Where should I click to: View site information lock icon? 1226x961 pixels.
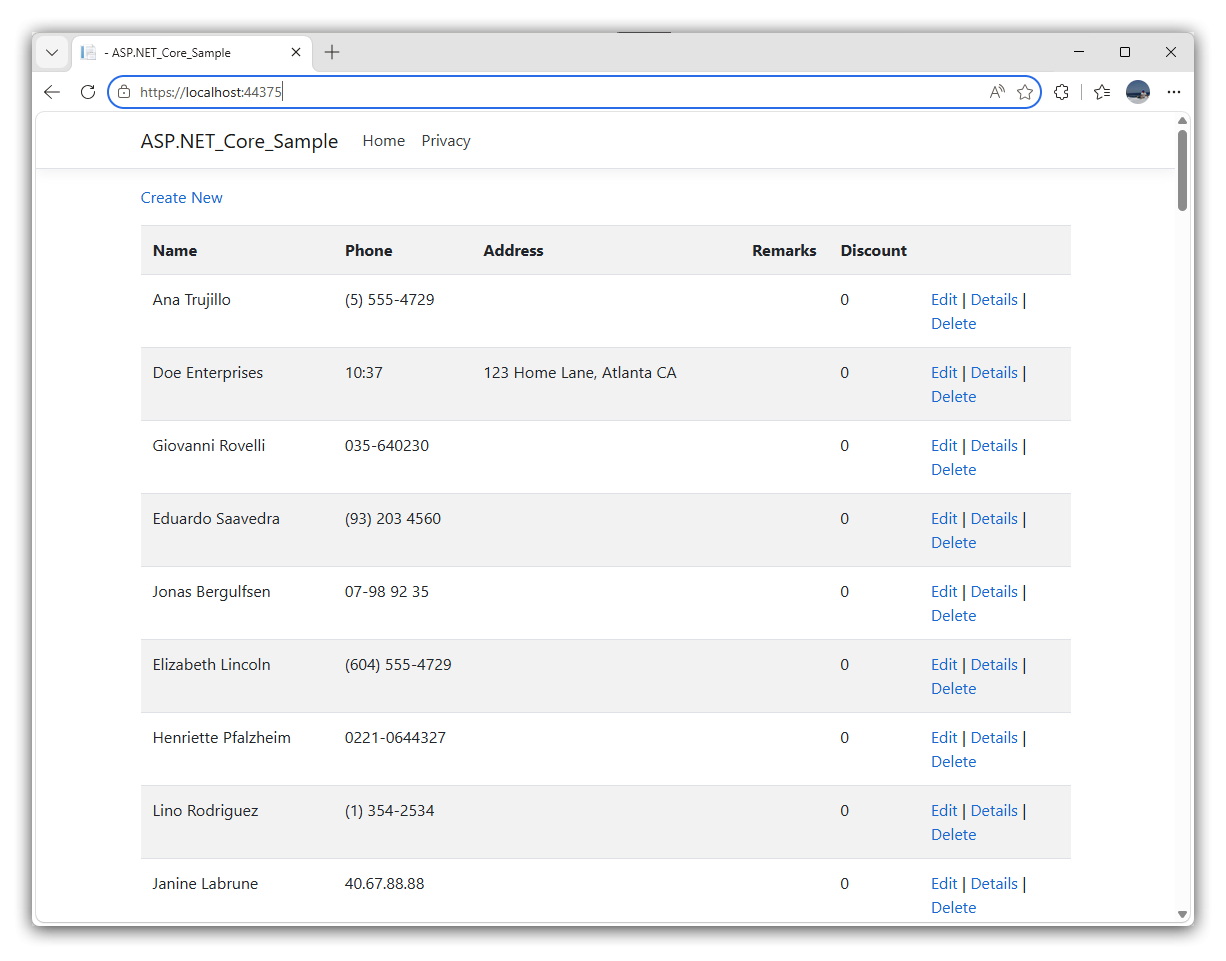coord(124,92)
